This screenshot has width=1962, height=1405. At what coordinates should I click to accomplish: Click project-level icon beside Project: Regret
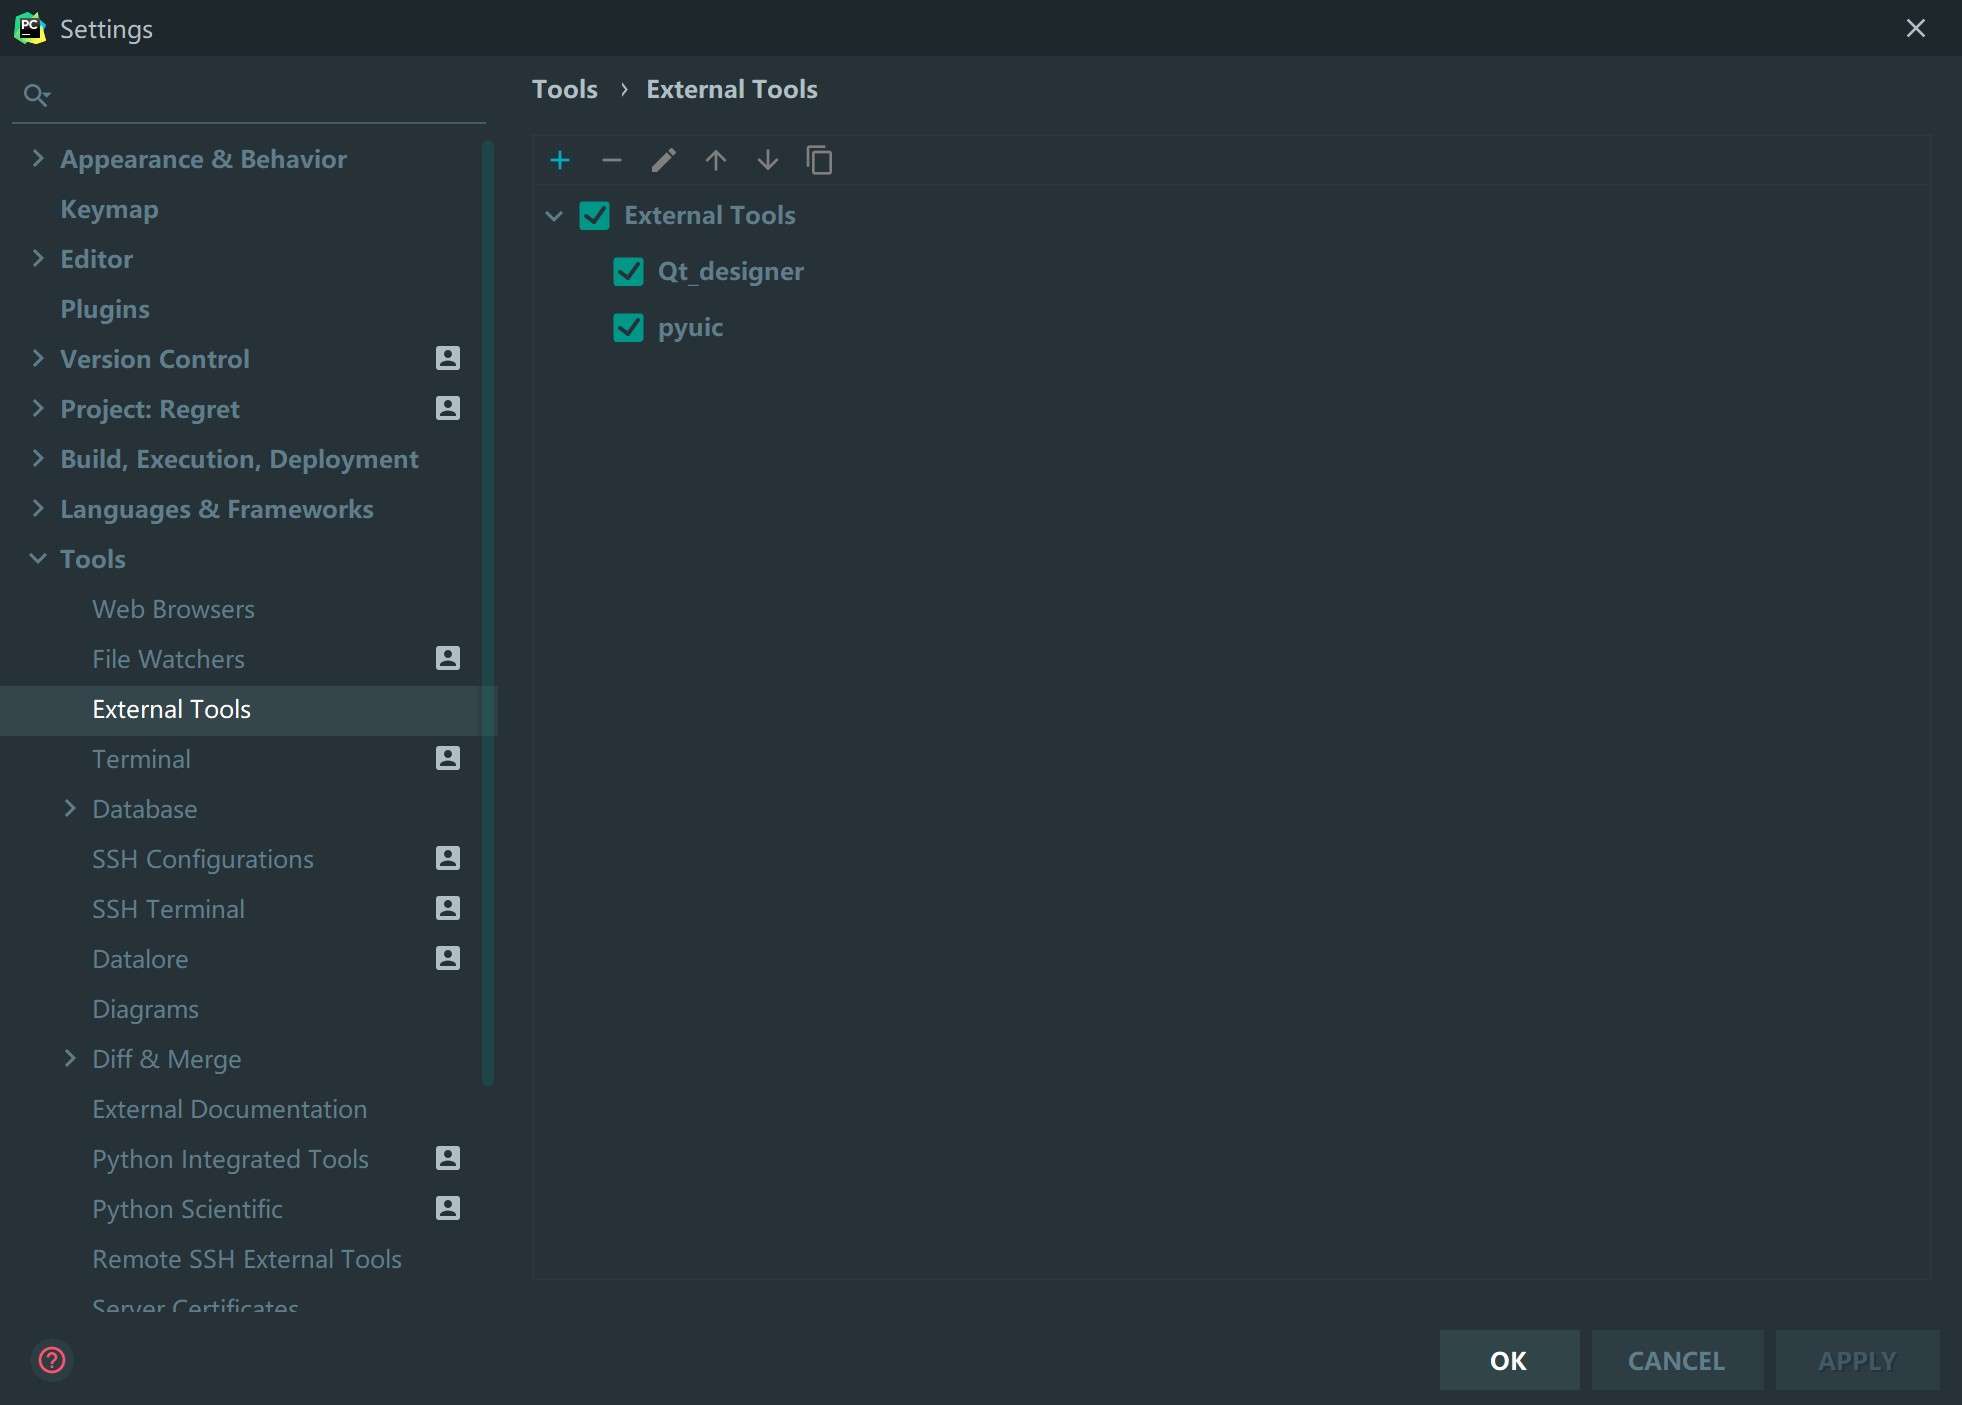pyautogui.click(x=448, y=408)
